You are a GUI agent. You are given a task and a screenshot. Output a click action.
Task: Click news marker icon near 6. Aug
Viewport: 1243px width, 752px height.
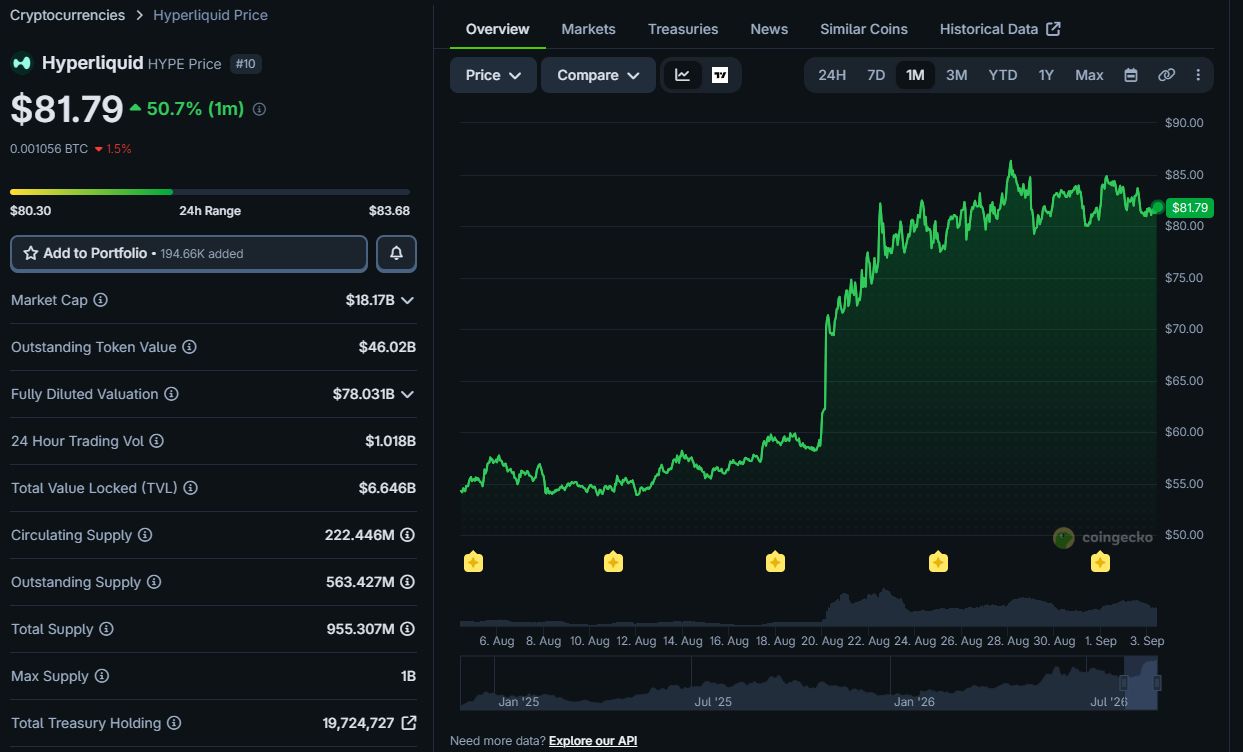pyautogui.click(x=473, y=562)
